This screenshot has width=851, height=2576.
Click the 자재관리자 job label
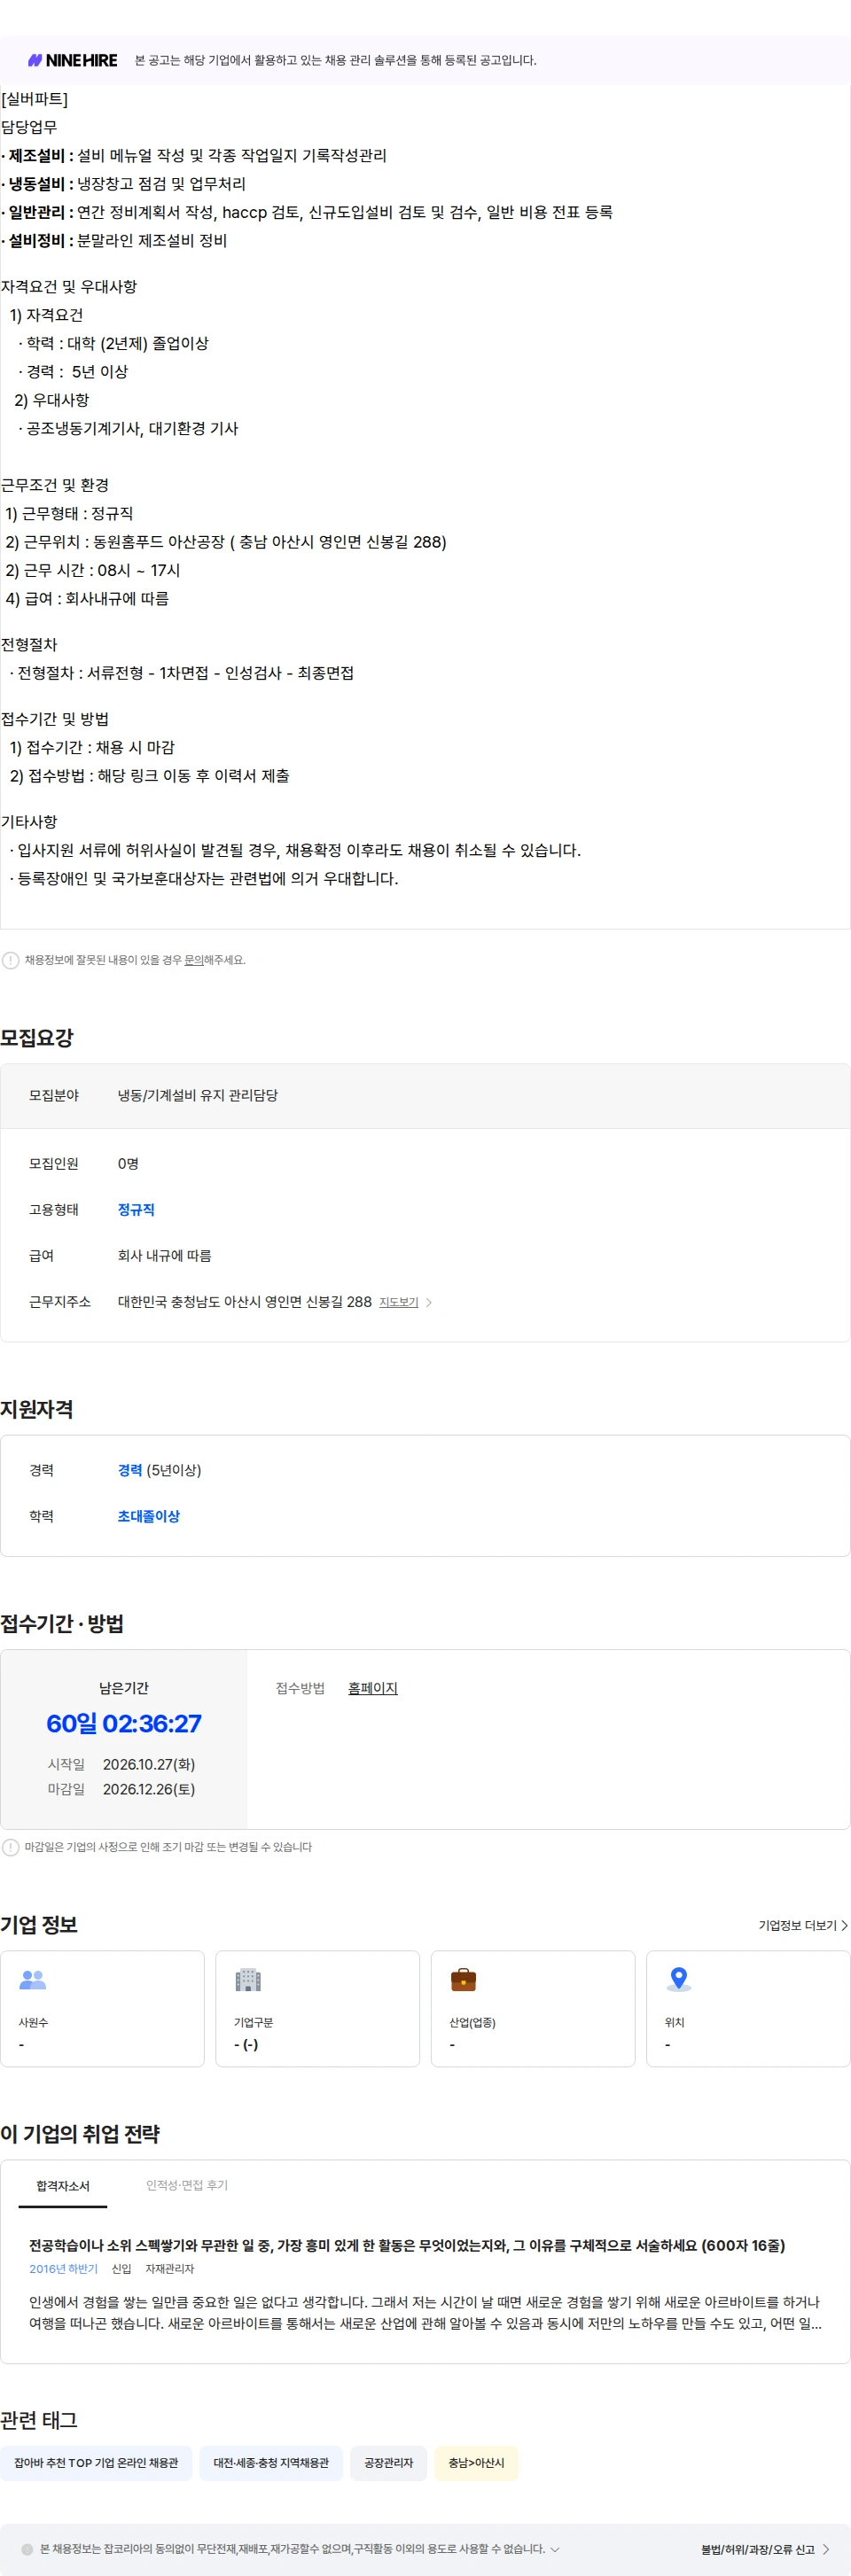coord(170,2269)
